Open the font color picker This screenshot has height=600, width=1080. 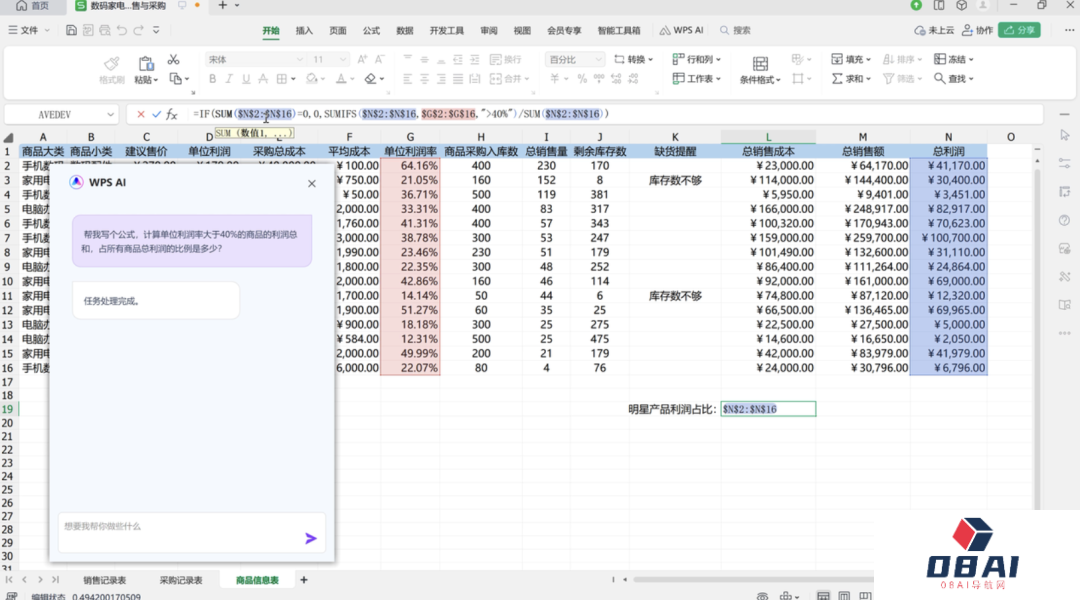(341, 78)
